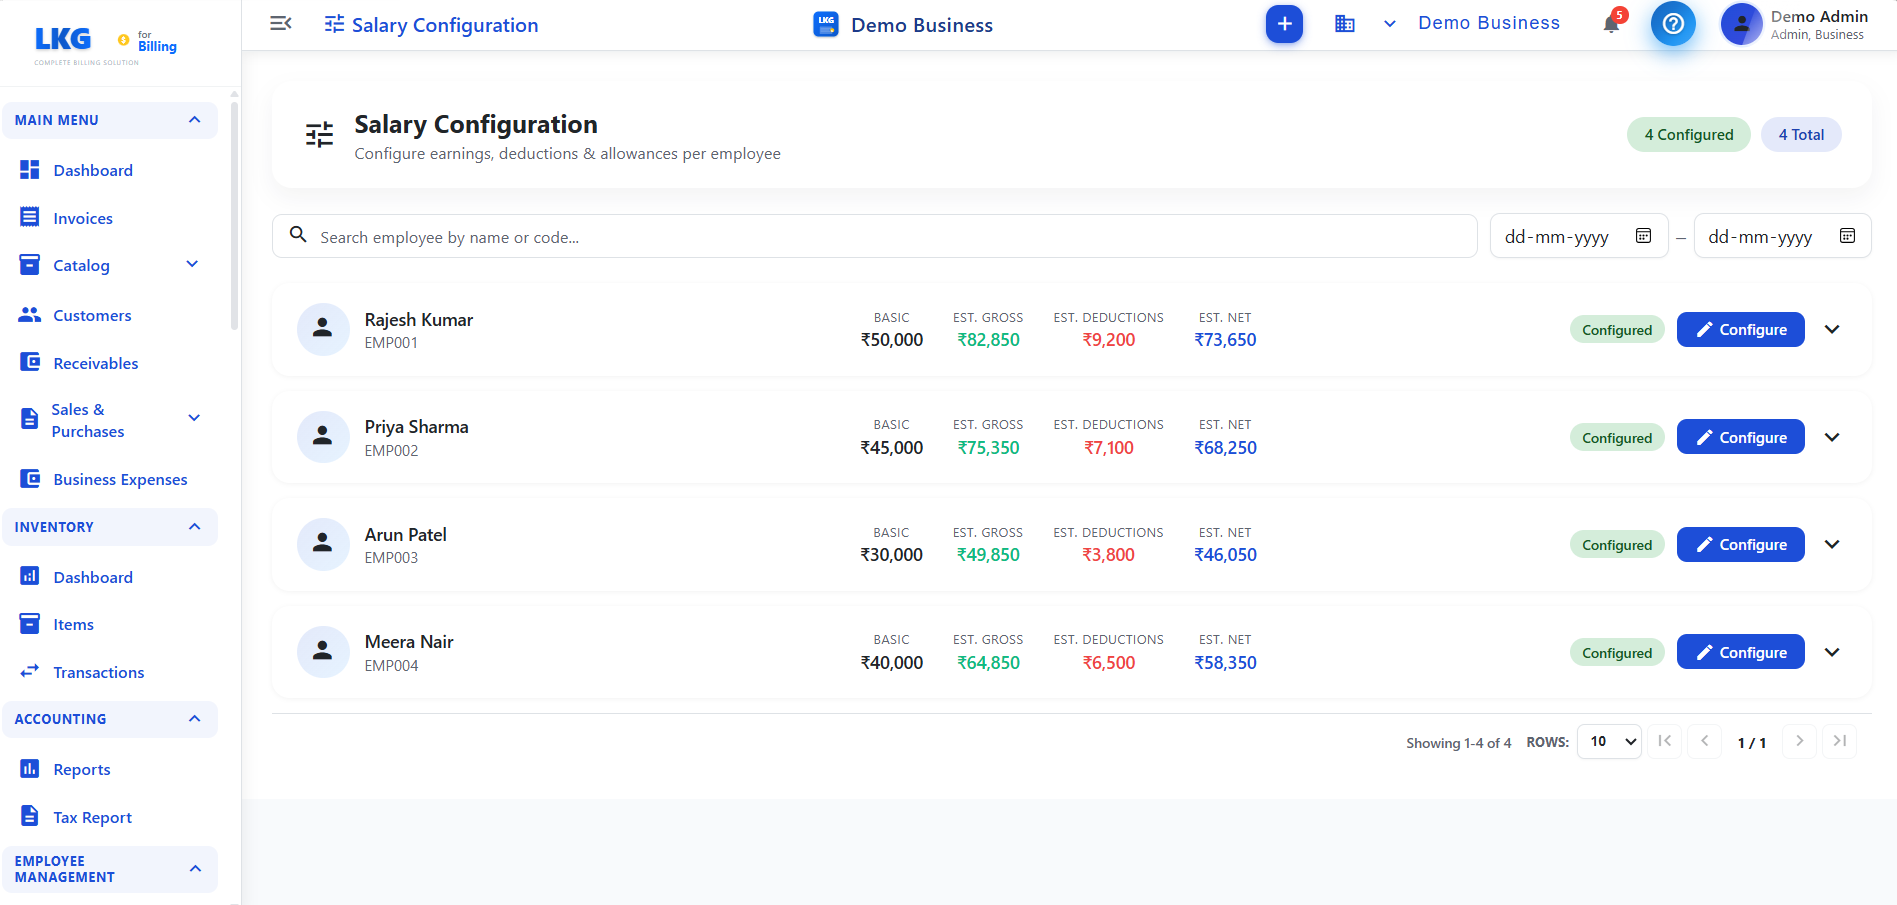Collapse the ACCOUNTING section
Screen dimensions: 1897x905
click(195, 719)
